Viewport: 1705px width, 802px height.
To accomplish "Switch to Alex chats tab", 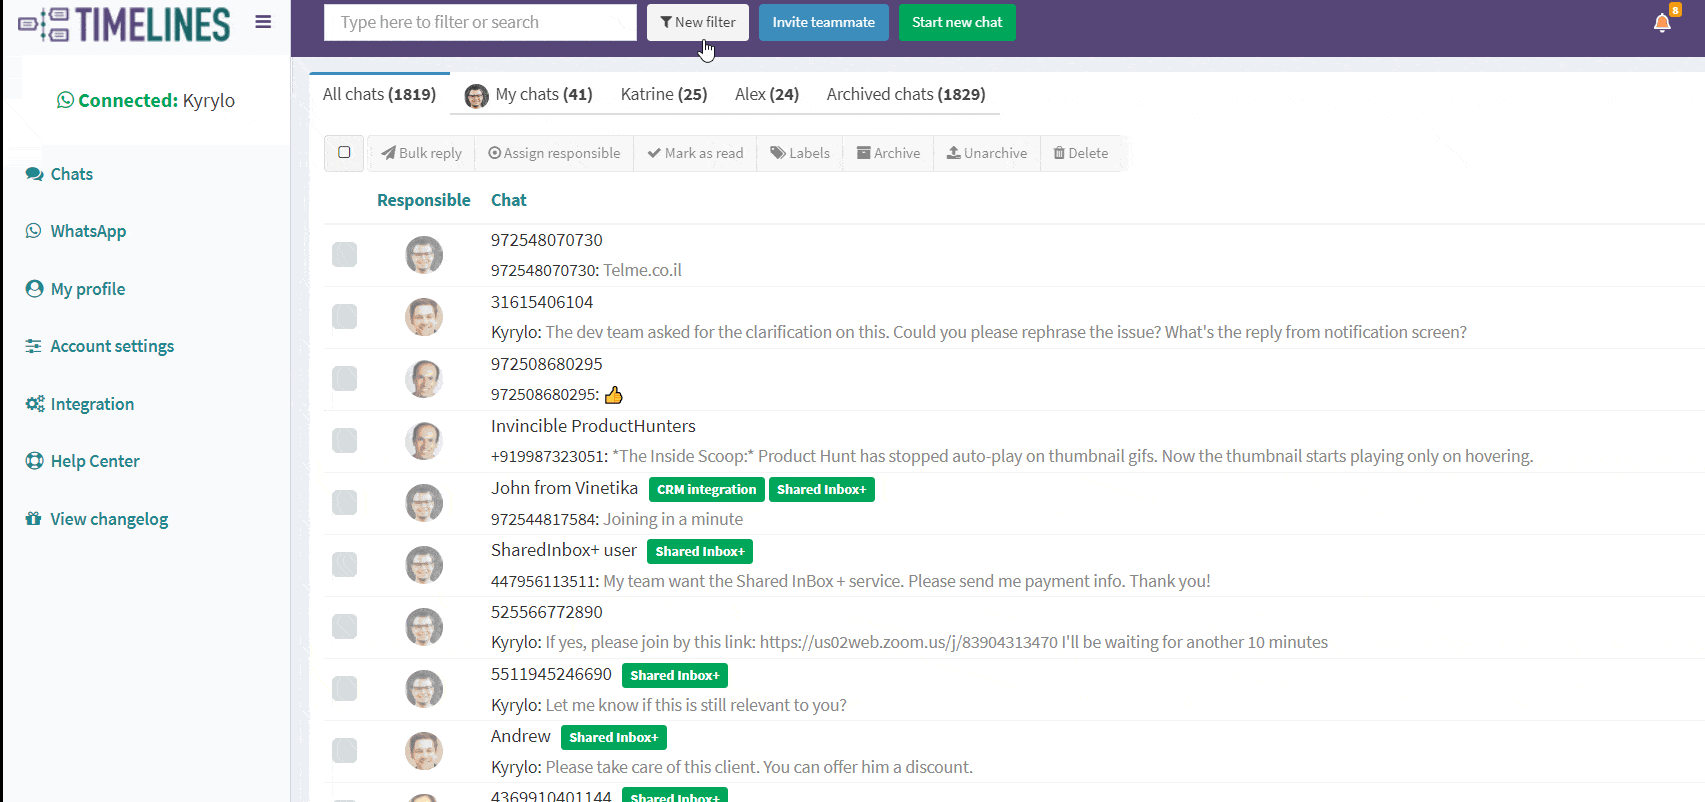I will 767,94.
